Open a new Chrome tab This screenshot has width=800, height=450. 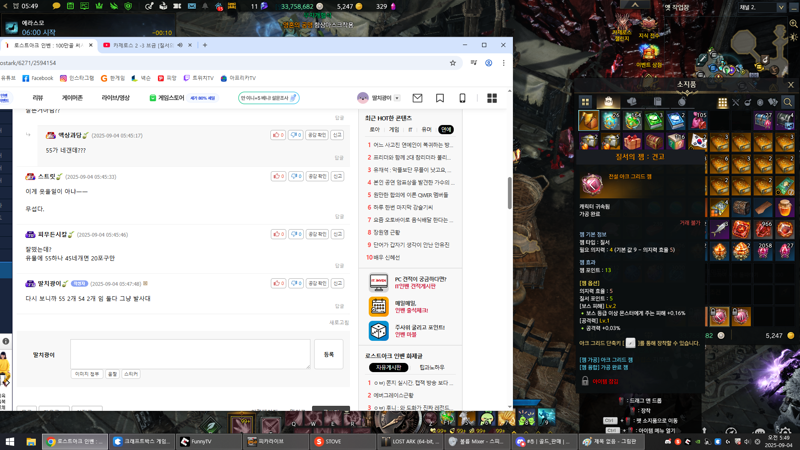[x=205, y=45]
